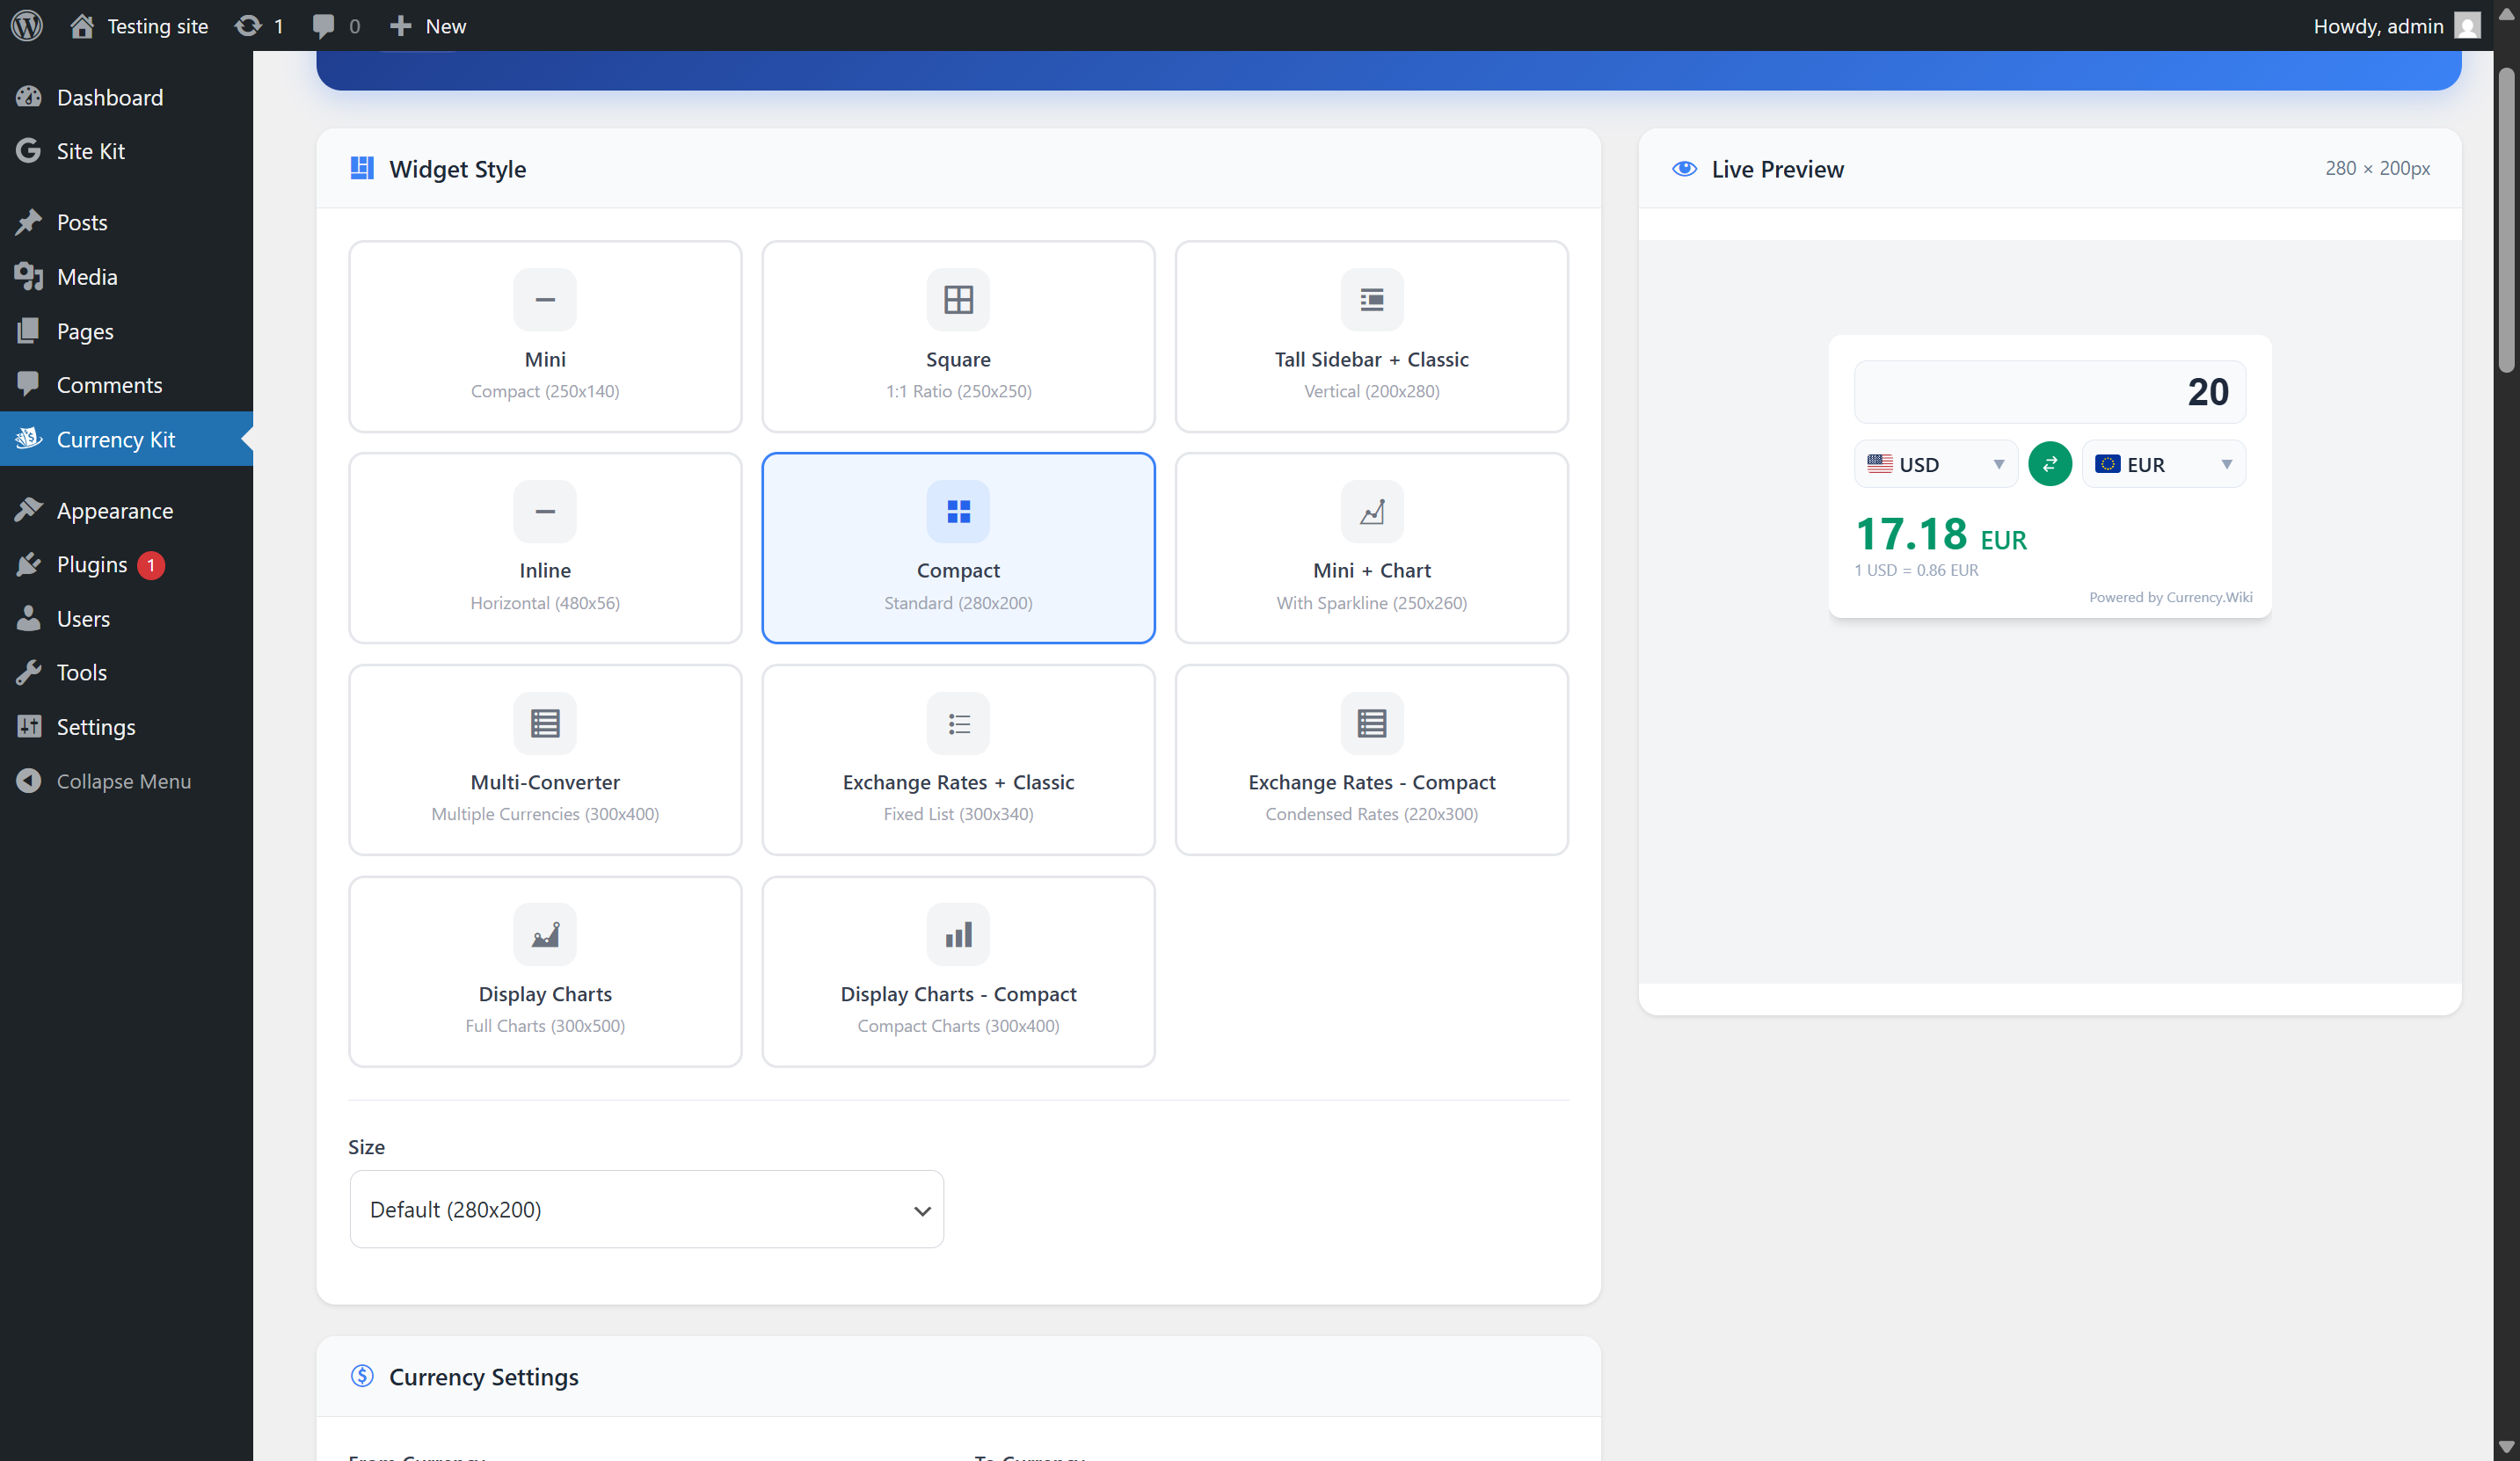The width and height of the screenshot is (2520, 1461).
Task: Click the amount input showing 20
Action: tap(2049, 392)
